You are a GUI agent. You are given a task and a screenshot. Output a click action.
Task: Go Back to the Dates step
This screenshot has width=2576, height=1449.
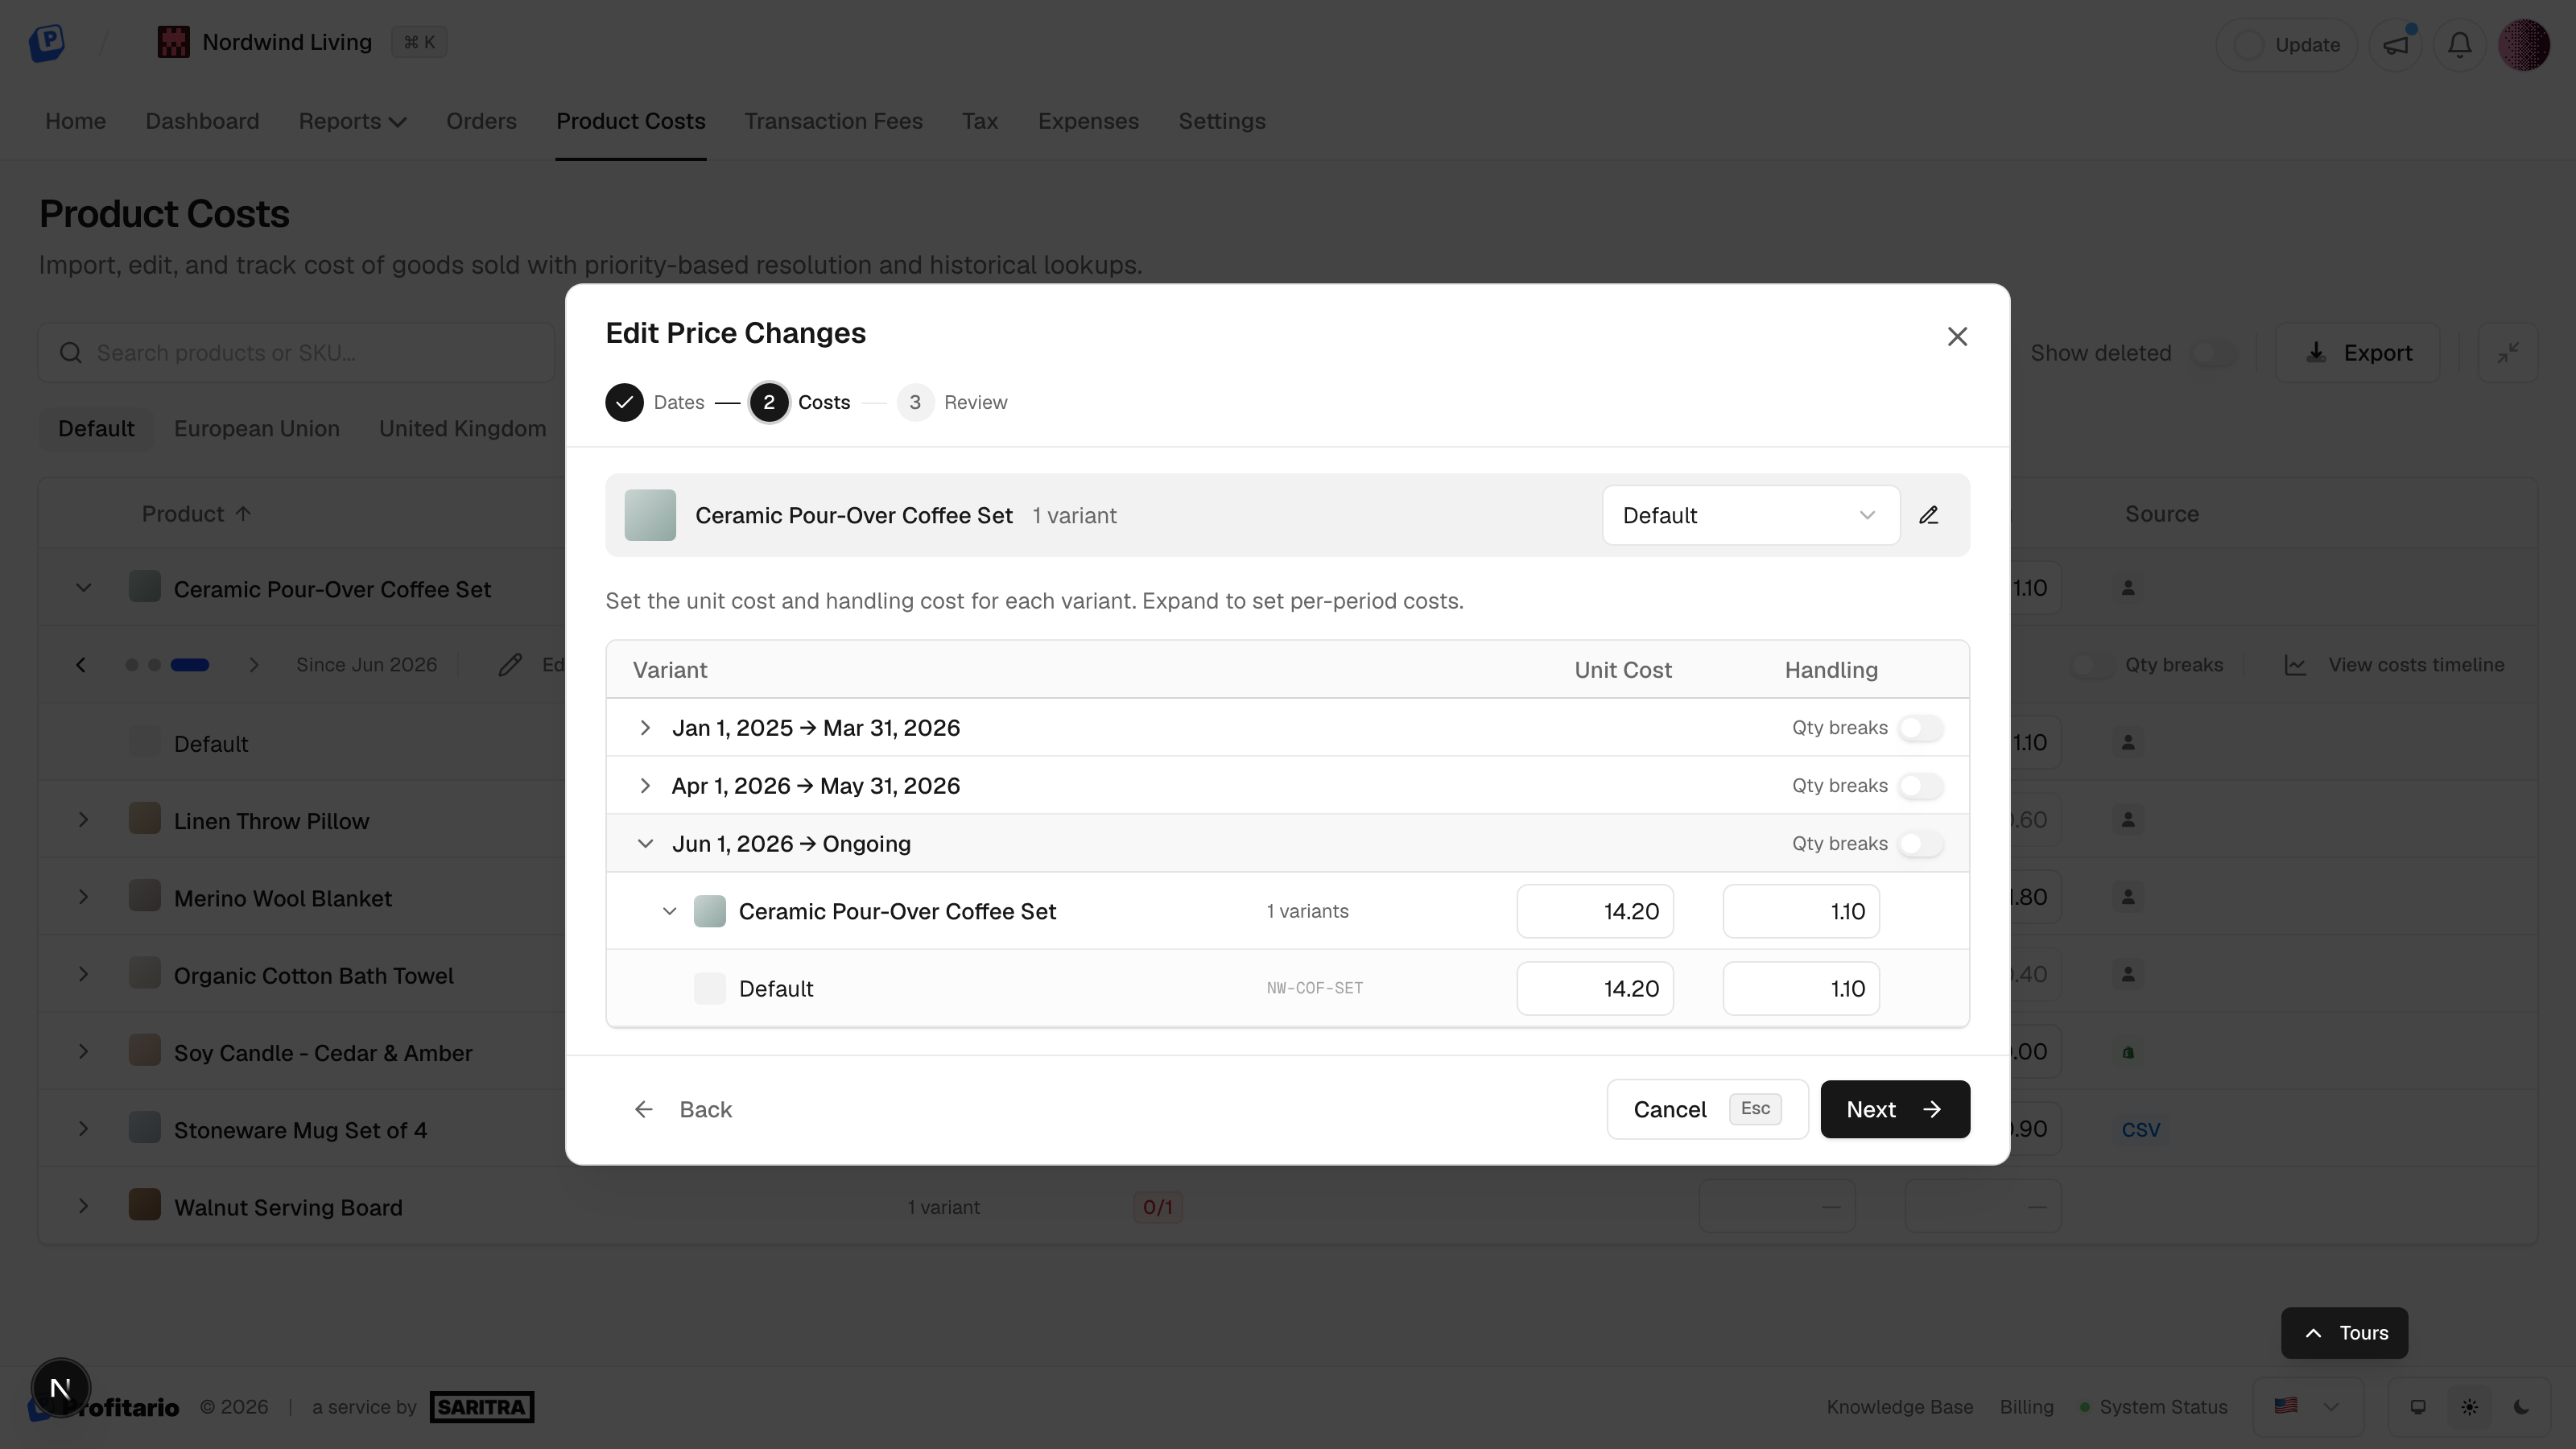tap(683, 1109)
